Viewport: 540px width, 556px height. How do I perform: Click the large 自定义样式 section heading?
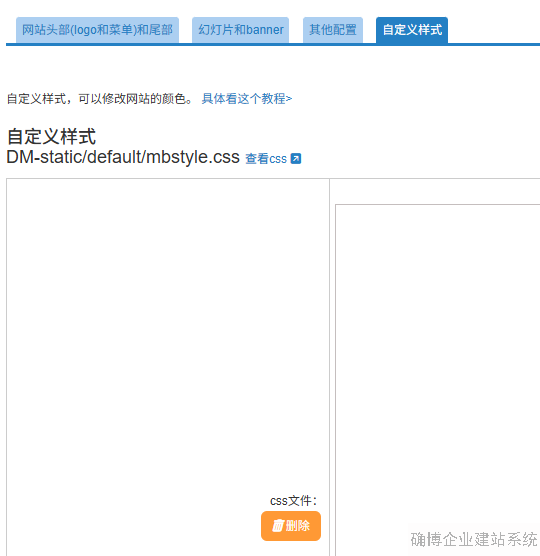click(51, 137)
